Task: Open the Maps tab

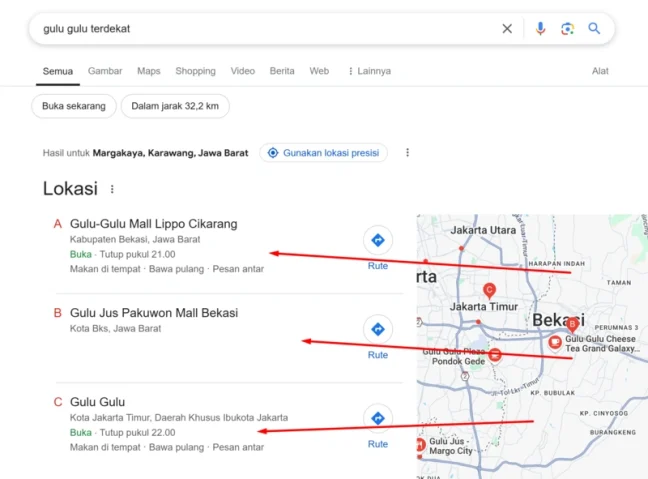Action: (x=149, y=71)
